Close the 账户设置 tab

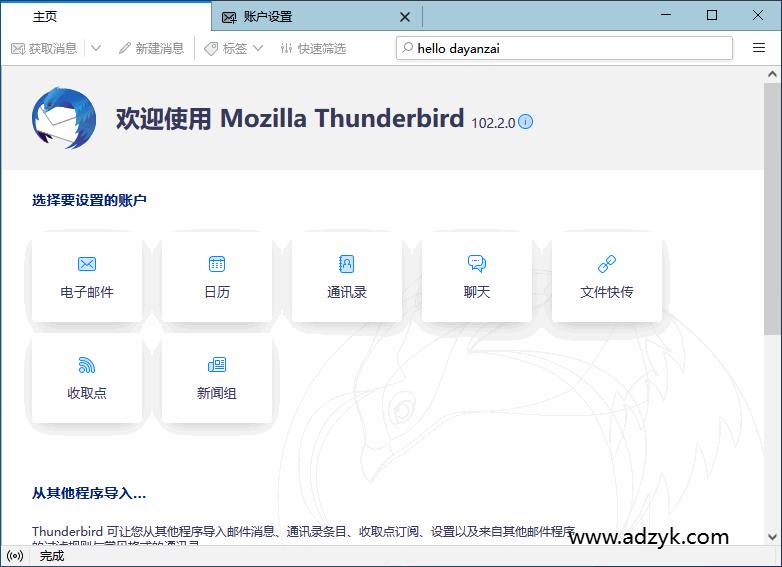[405, 17]
